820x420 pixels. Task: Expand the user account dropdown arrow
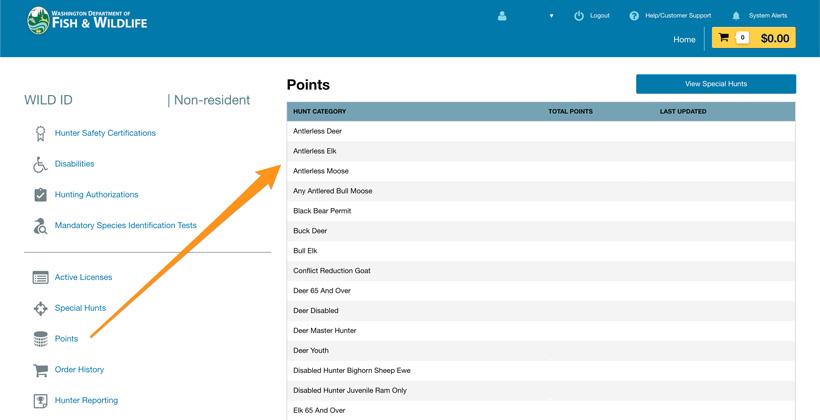pyautogui.click(x=551, y=16)
